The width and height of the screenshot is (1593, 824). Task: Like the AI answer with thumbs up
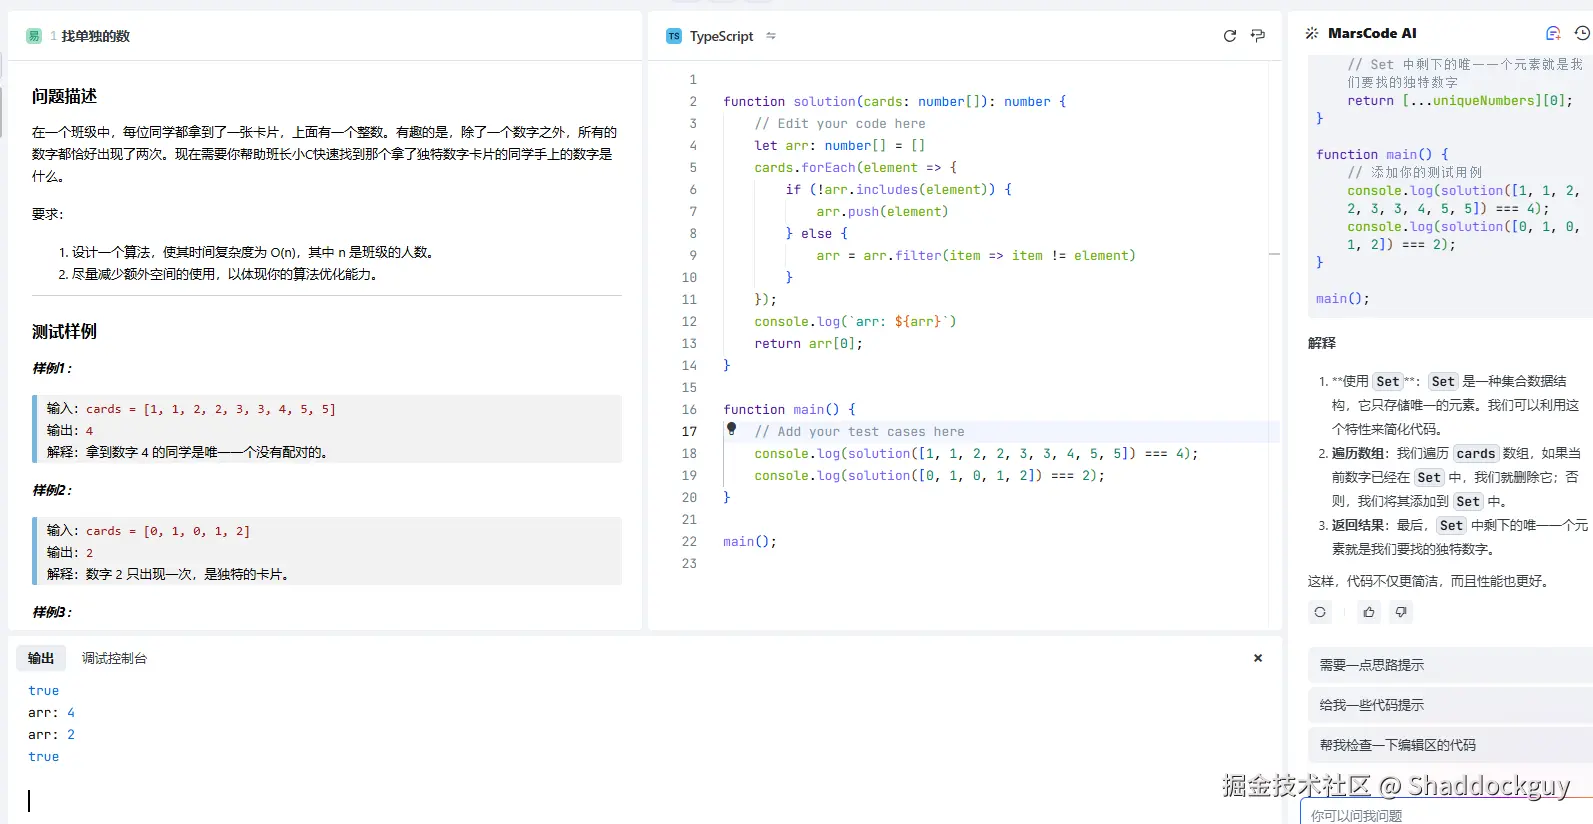tap(1369, 612)
